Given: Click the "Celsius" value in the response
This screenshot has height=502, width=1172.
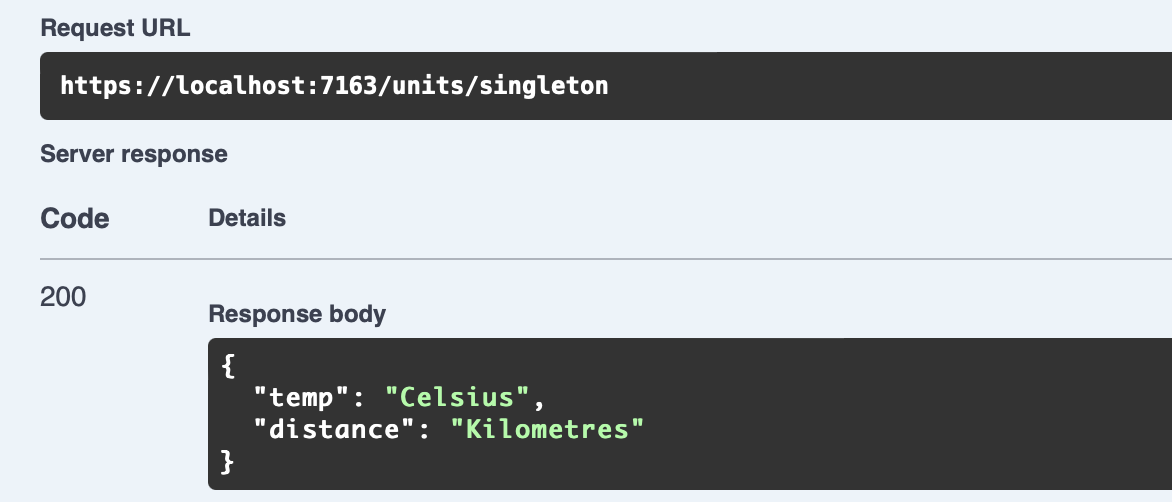Looking at the screenshot, I should click(x=457, y=397).
